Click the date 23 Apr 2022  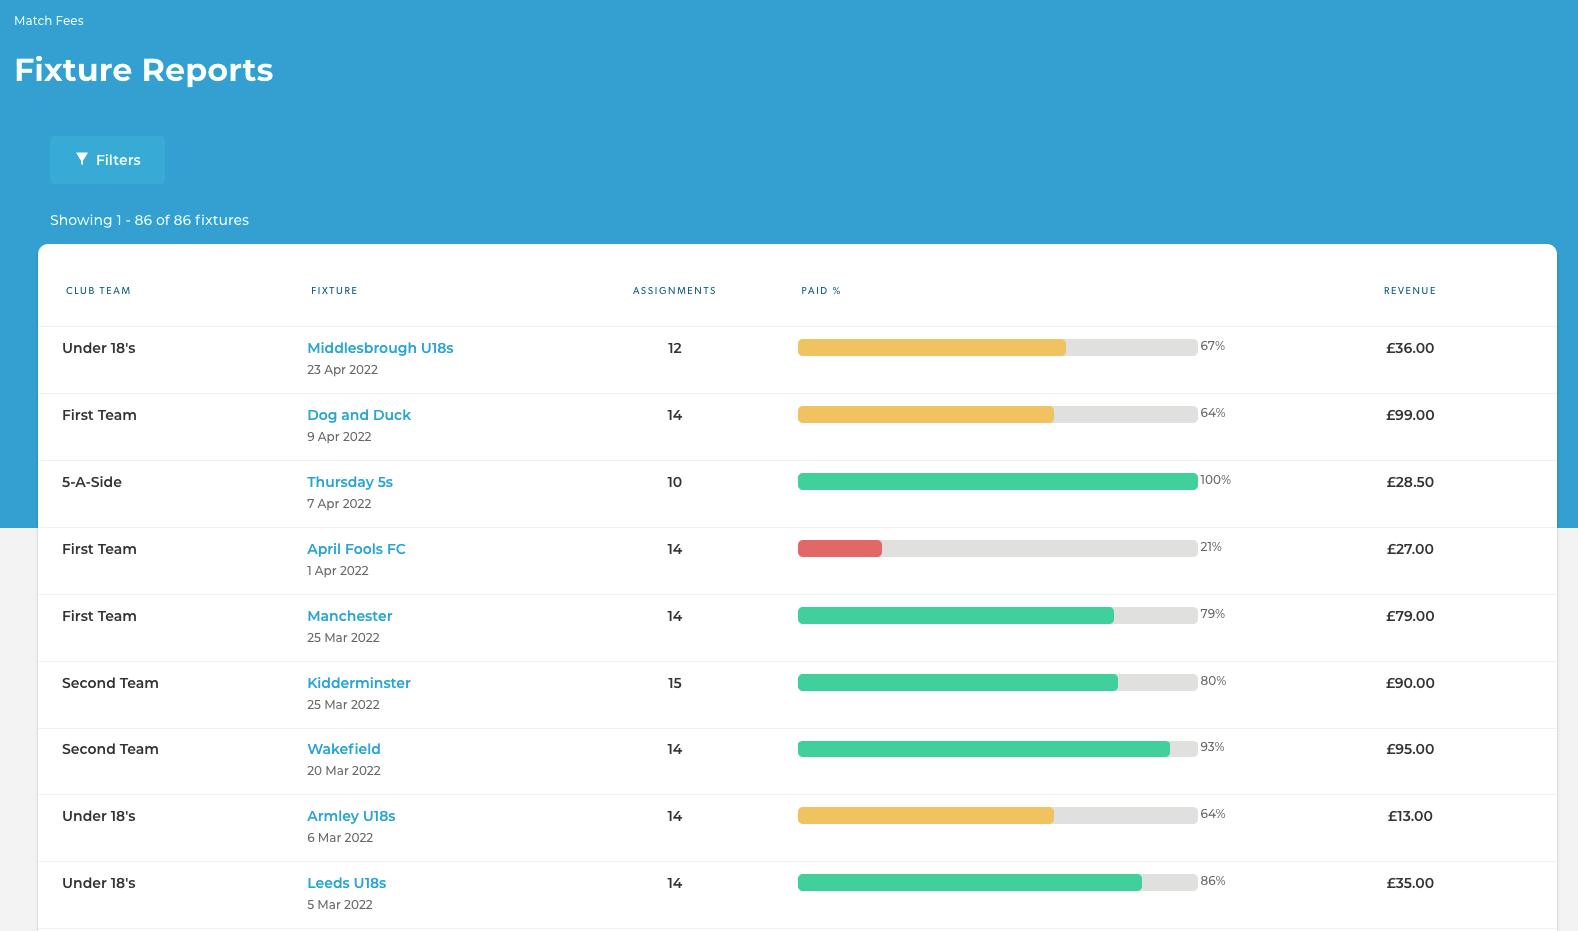[342, 370]
